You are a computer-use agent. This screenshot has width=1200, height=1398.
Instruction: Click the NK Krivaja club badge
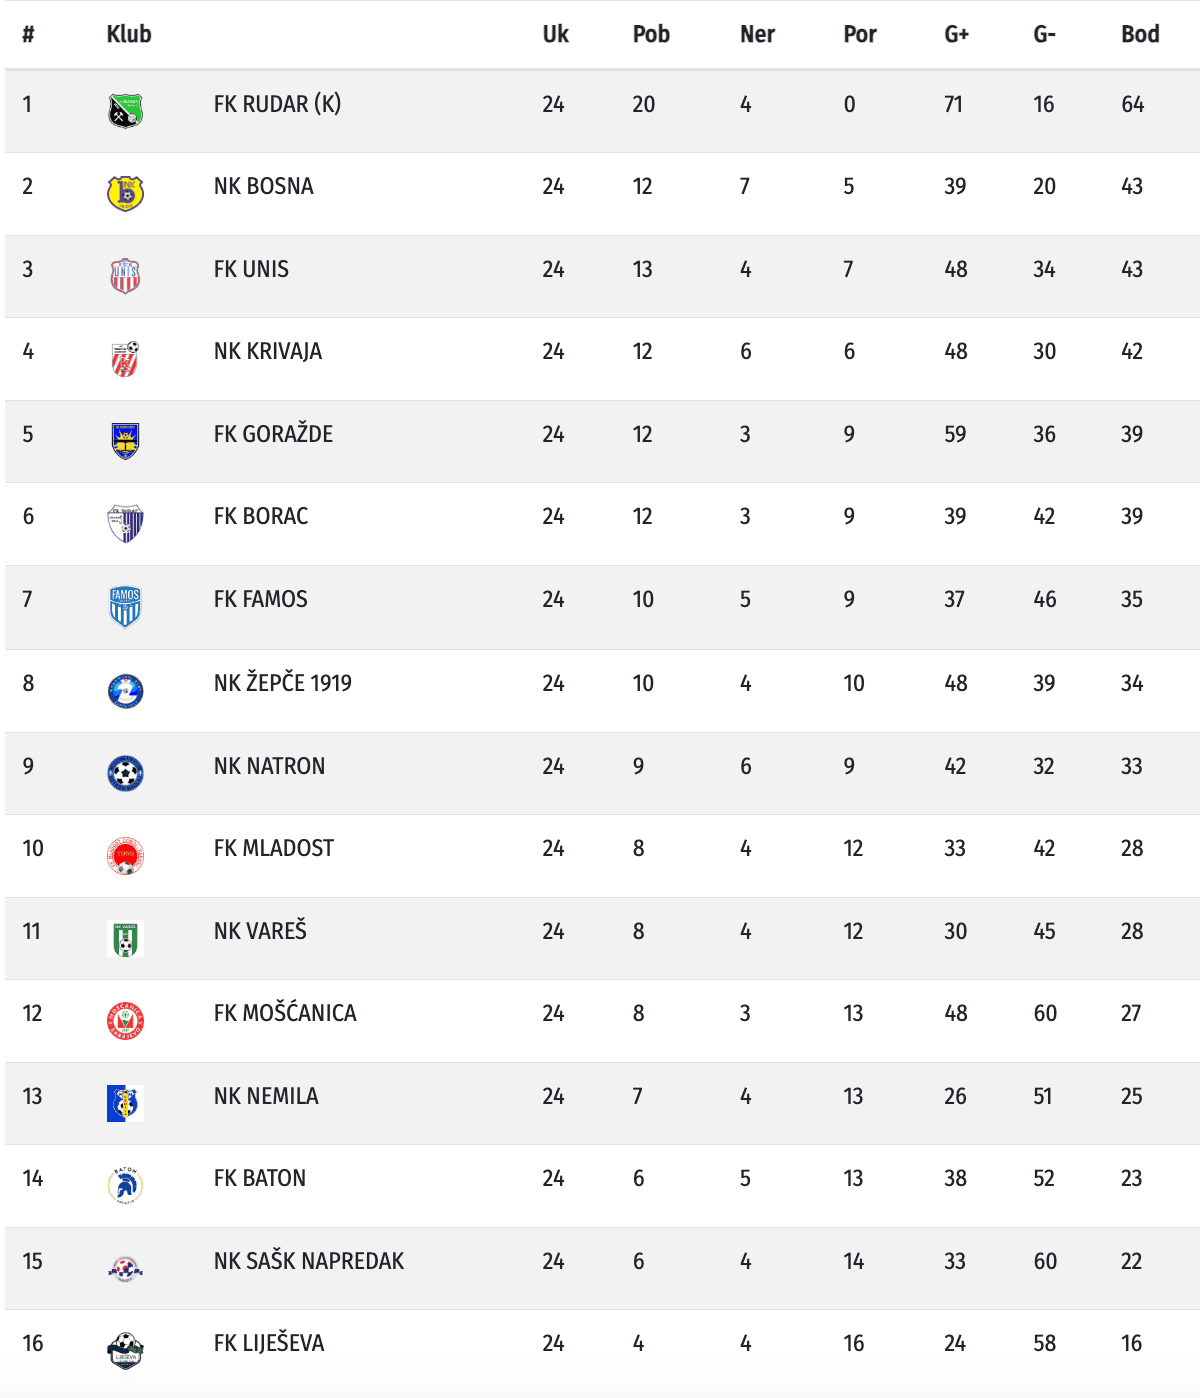[125, 358]
